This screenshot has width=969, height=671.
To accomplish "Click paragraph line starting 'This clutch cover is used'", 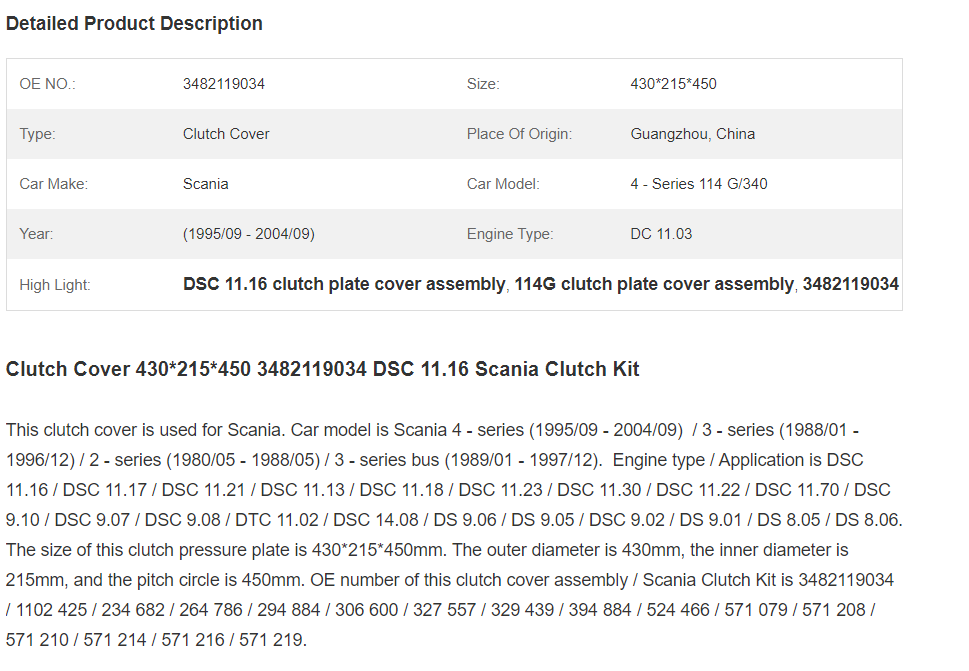I will [x=433, y=430].
